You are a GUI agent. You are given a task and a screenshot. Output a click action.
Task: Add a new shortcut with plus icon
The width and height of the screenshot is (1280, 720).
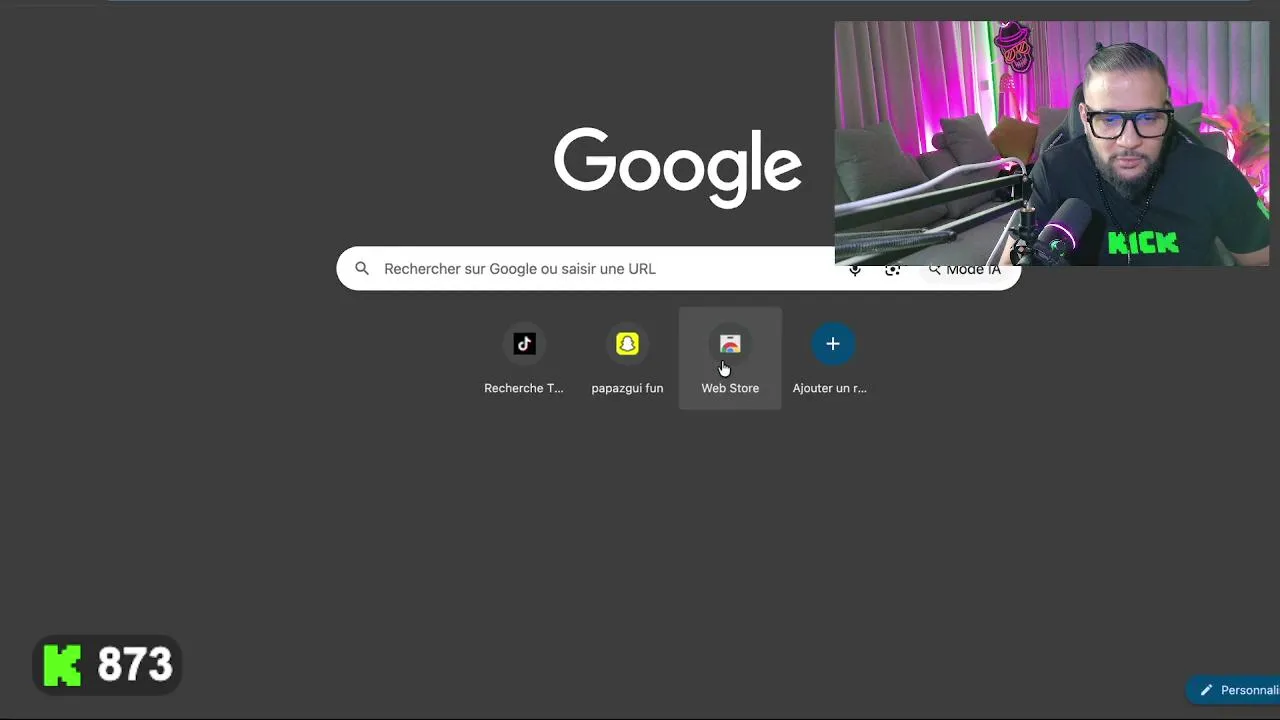(832, 358)
